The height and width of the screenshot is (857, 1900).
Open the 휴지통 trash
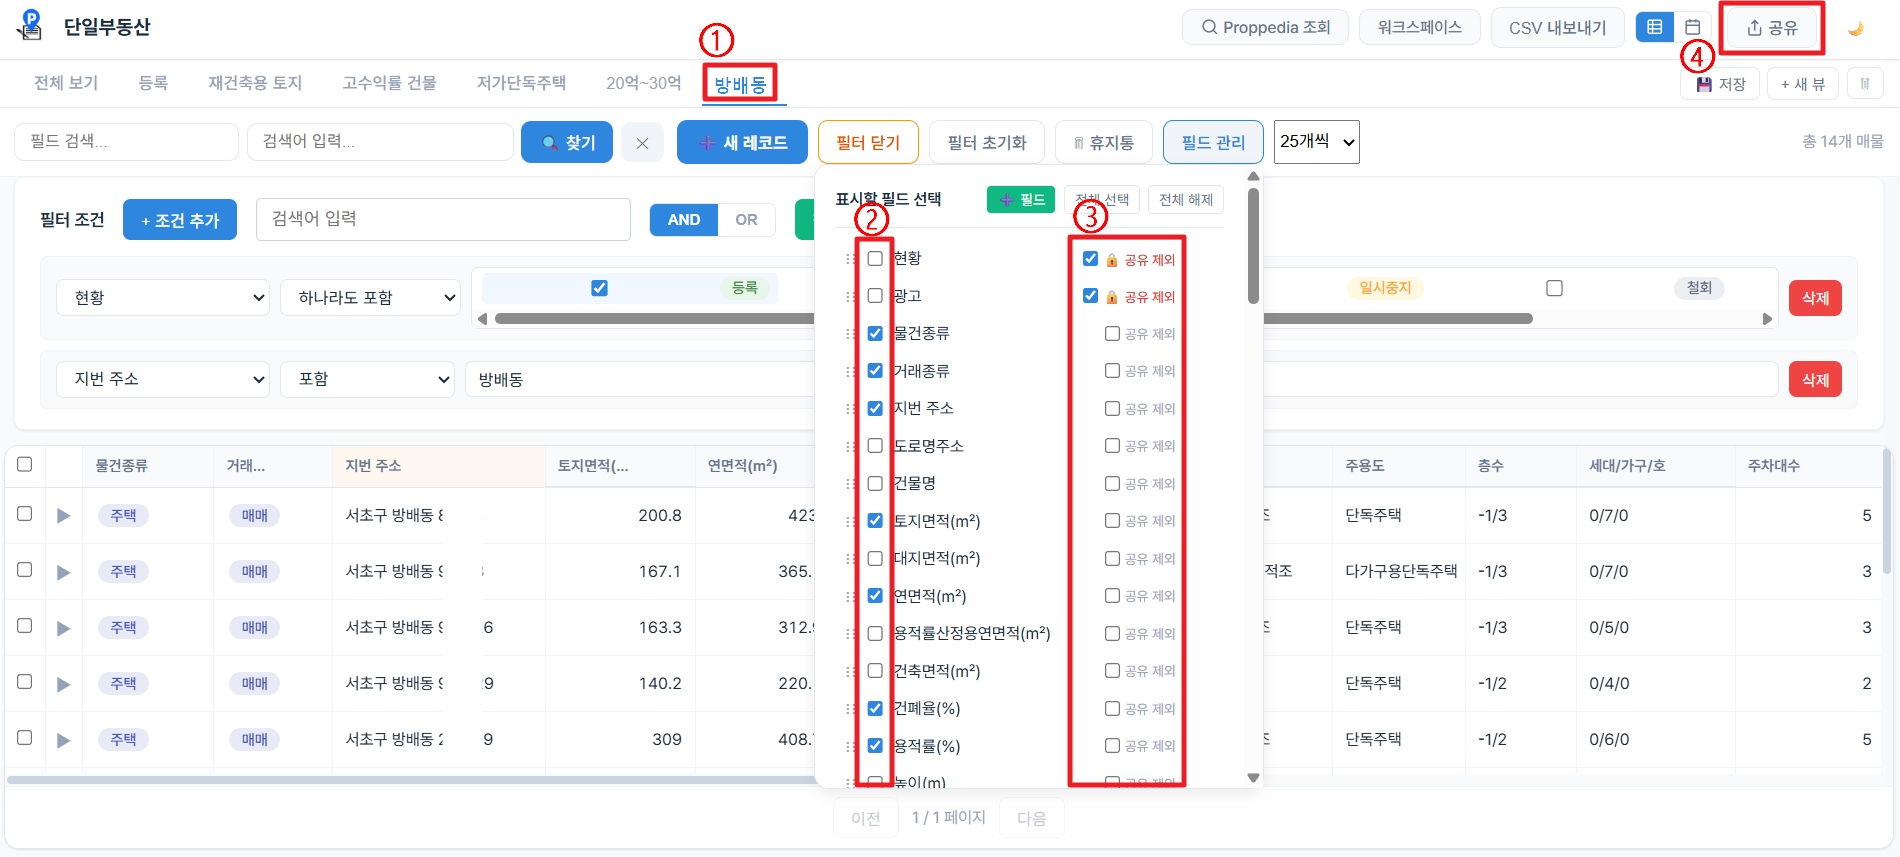[x=1104, y=142]
